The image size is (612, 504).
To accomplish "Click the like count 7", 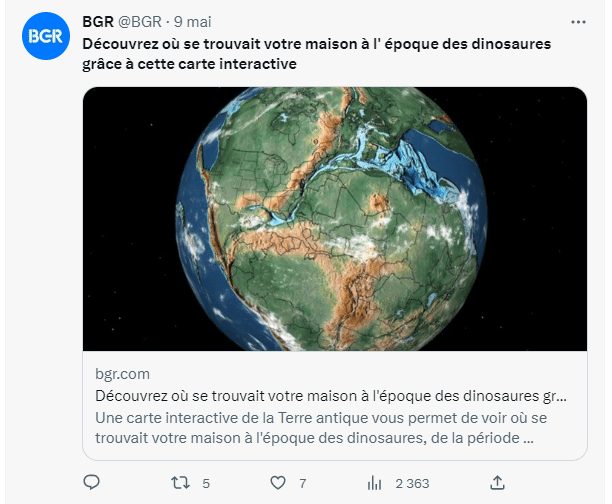I will tap(302, 484).
